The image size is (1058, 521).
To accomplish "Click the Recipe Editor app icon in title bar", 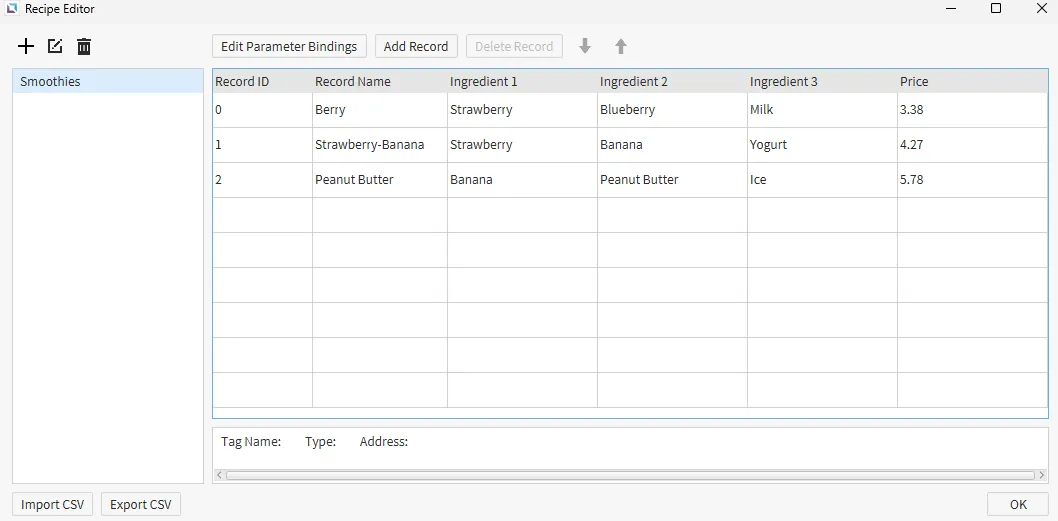I will [12, 9].
